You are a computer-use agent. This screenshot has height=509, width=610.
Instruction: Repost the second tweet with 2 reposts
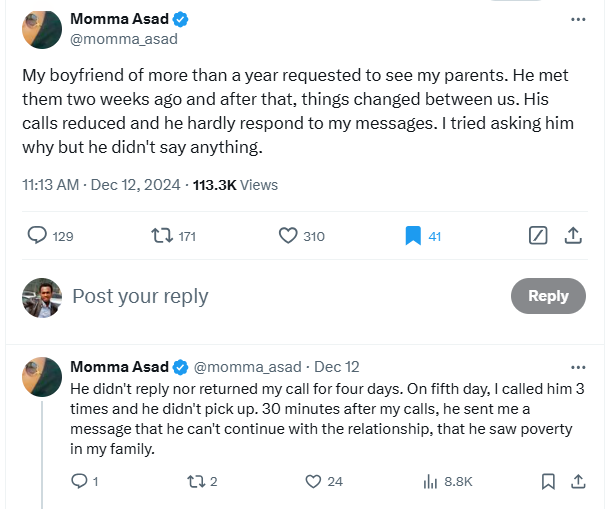(195, 481)
